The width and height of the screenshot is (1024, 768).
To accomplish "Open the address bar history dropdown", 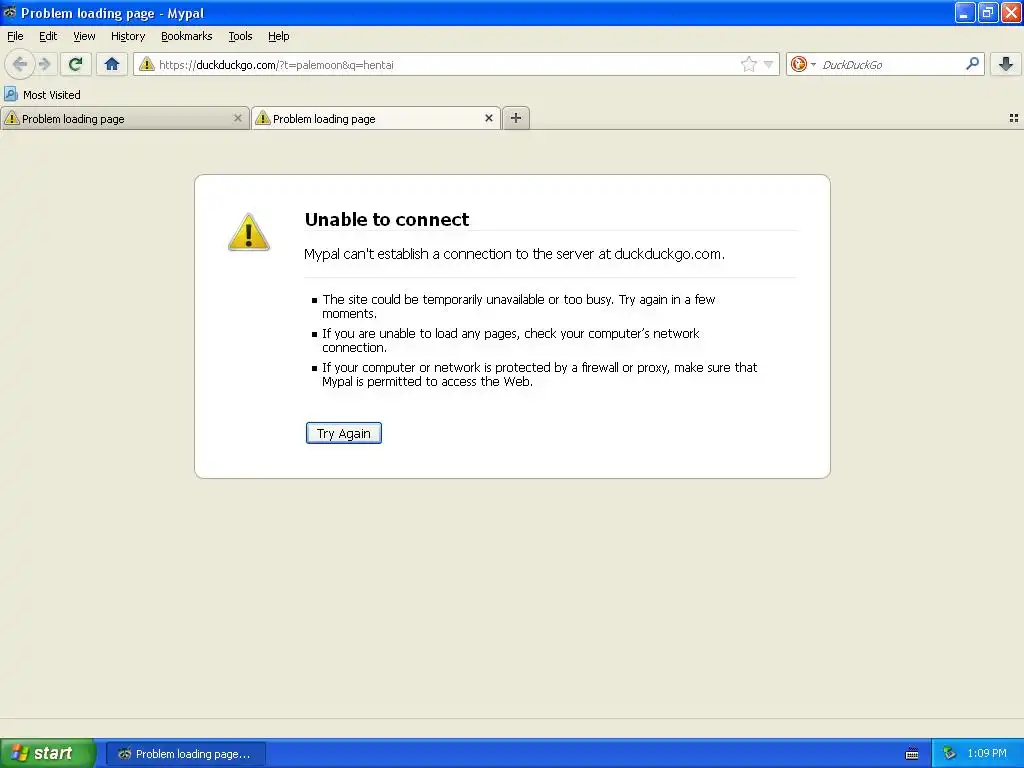I will click(x=769, y=64).
